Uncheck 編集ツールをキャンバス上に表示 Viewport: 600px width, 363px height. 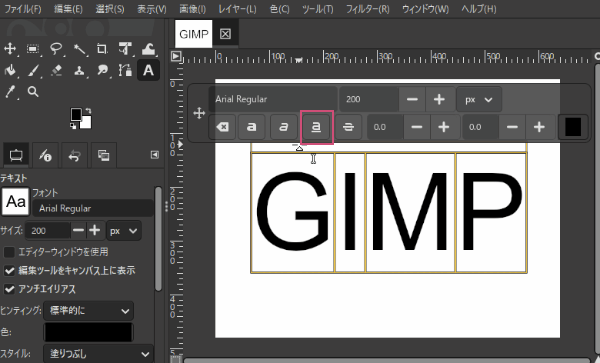9,270
